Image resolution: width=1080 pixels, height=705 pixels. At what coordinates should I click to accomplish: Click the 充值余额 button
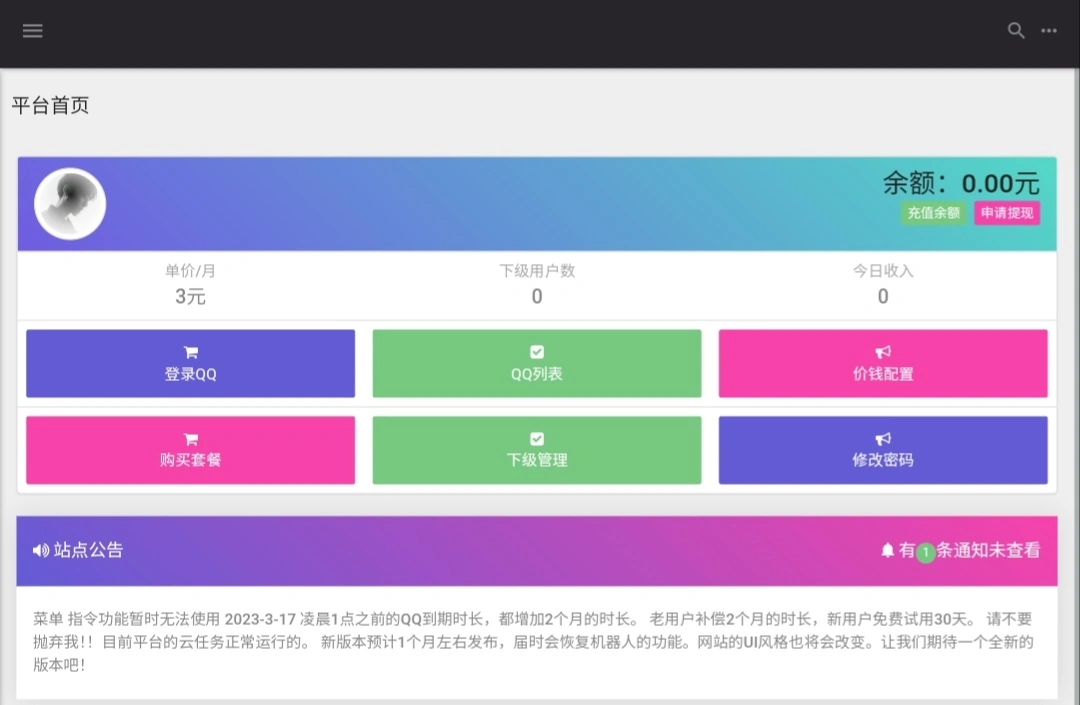coord(932,213)
